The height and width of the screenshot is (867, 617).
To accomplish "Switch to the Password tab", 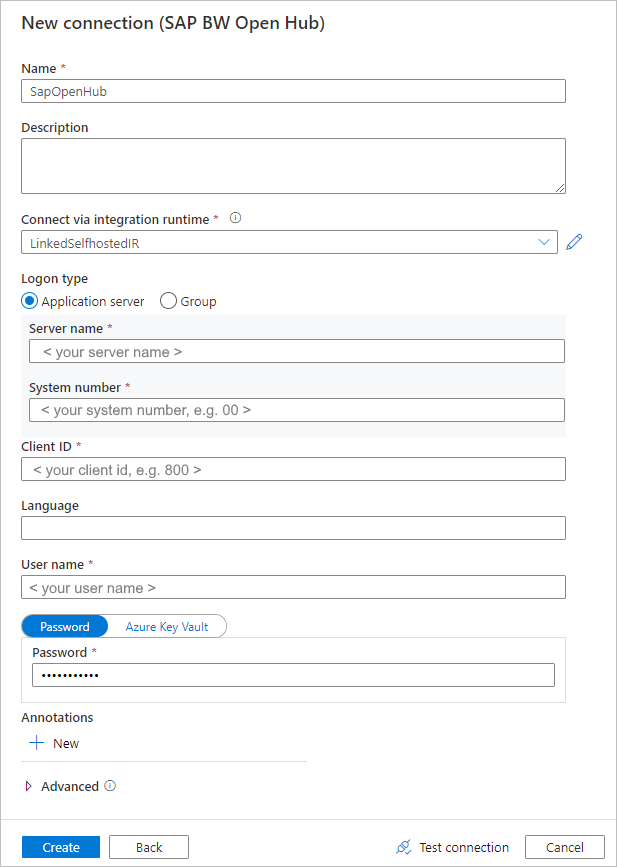I will [x=64, y=626].
